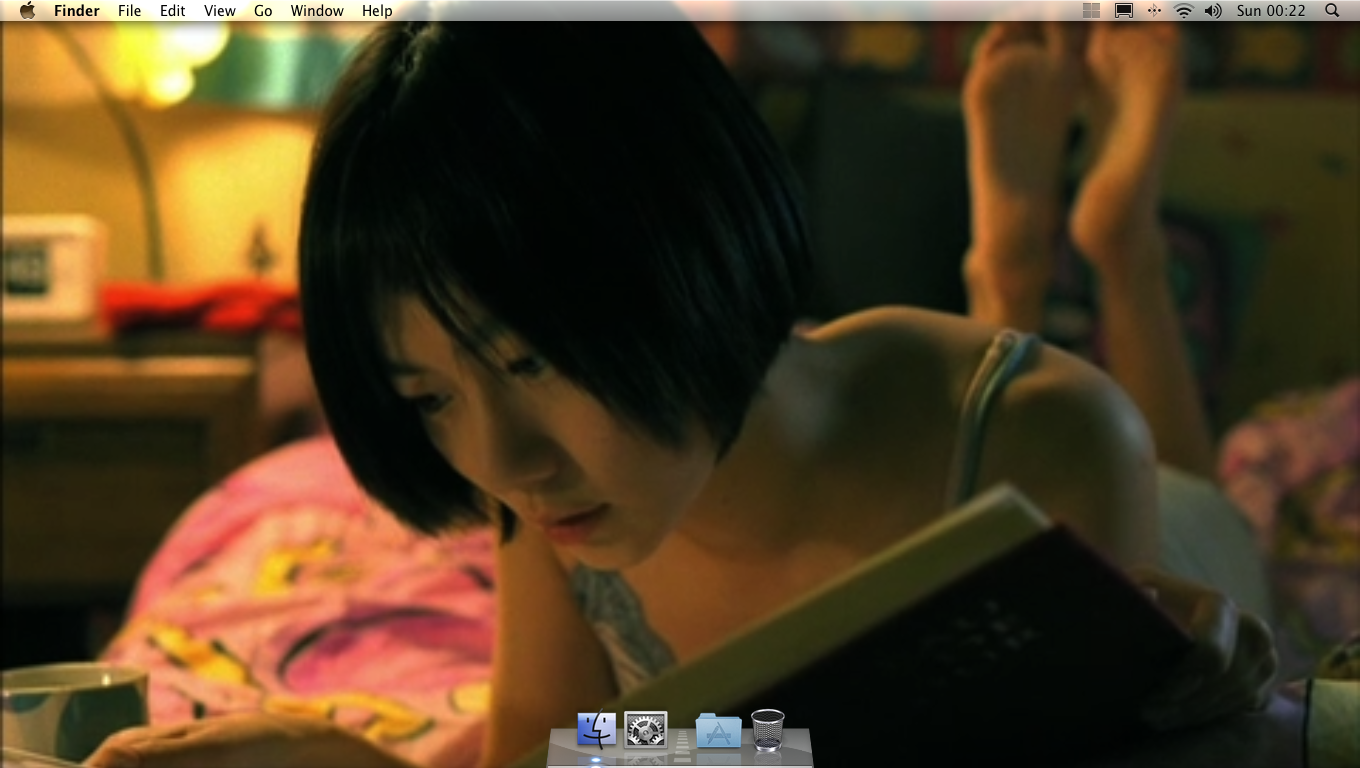Open the View menu
The image size is (1360, 768).
point(220,10)
